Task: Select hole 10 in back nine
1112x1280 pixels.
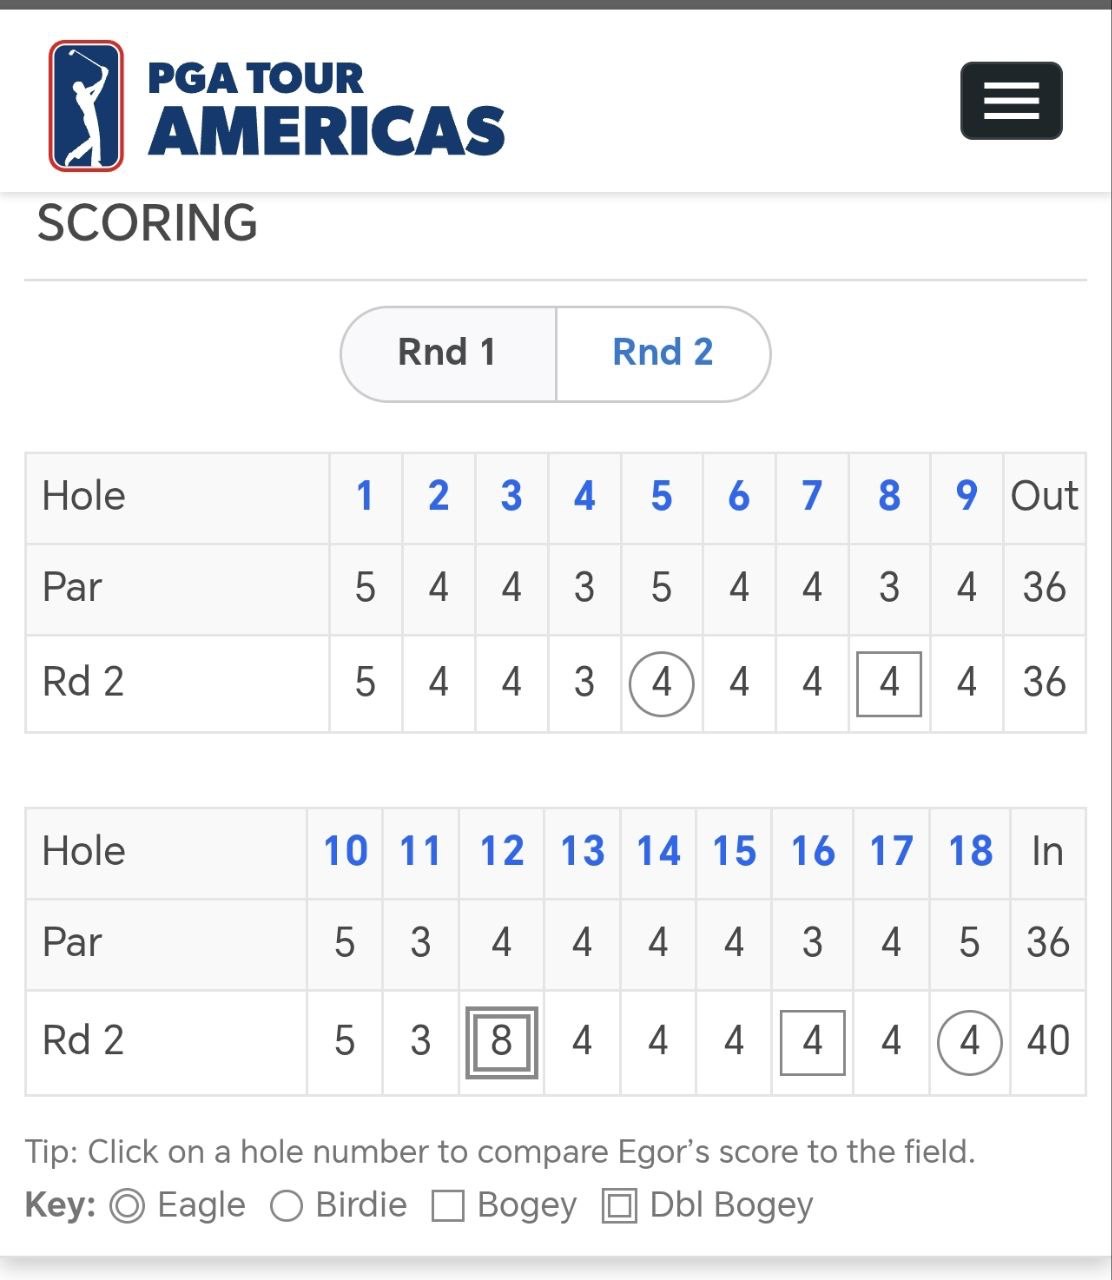Action: click(x=345, y=852)
